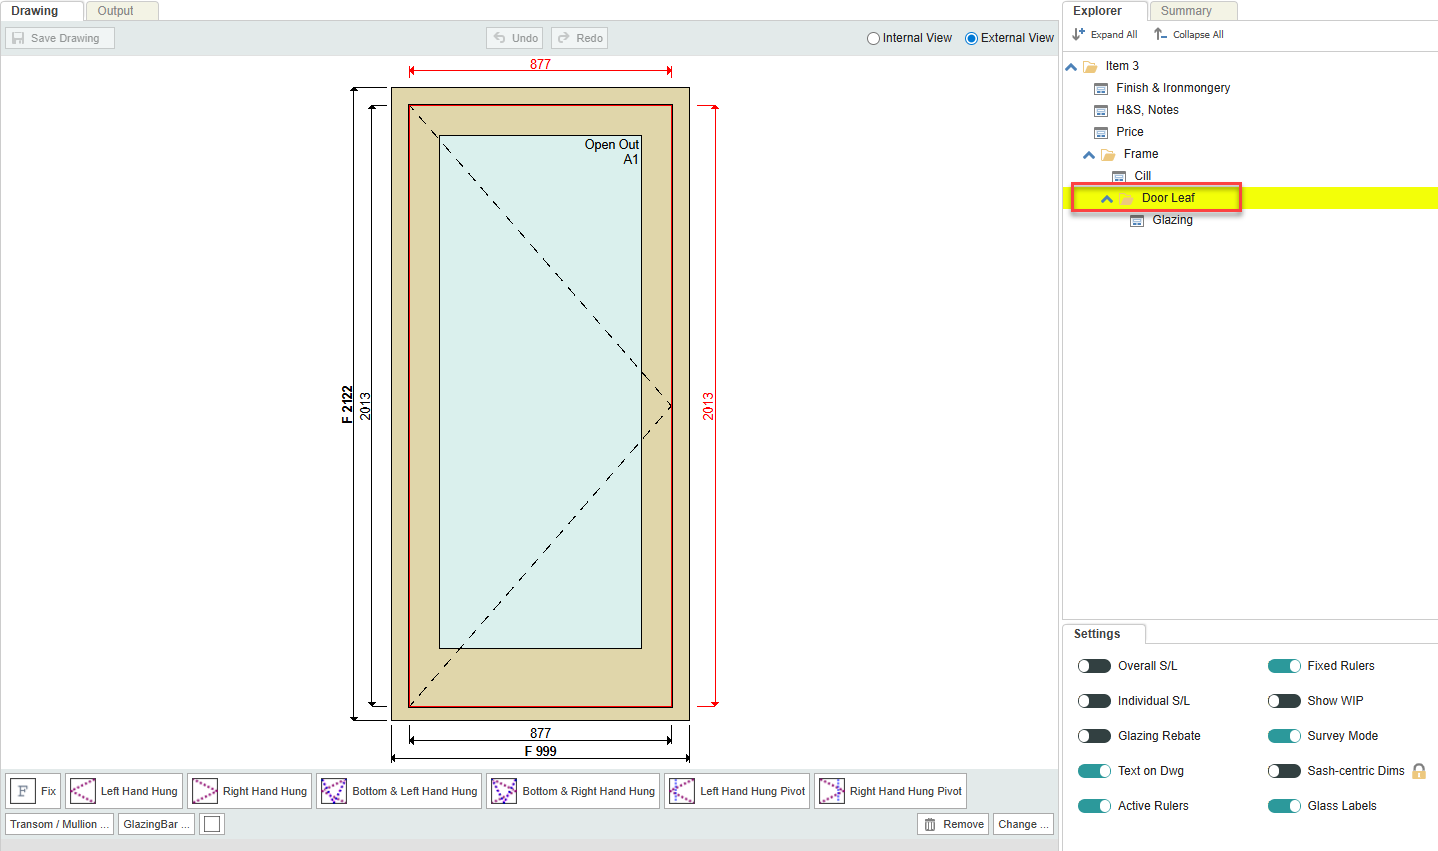Open the Summary tab
Viewport: 1438px width, 851px height.
(1186, 11)
